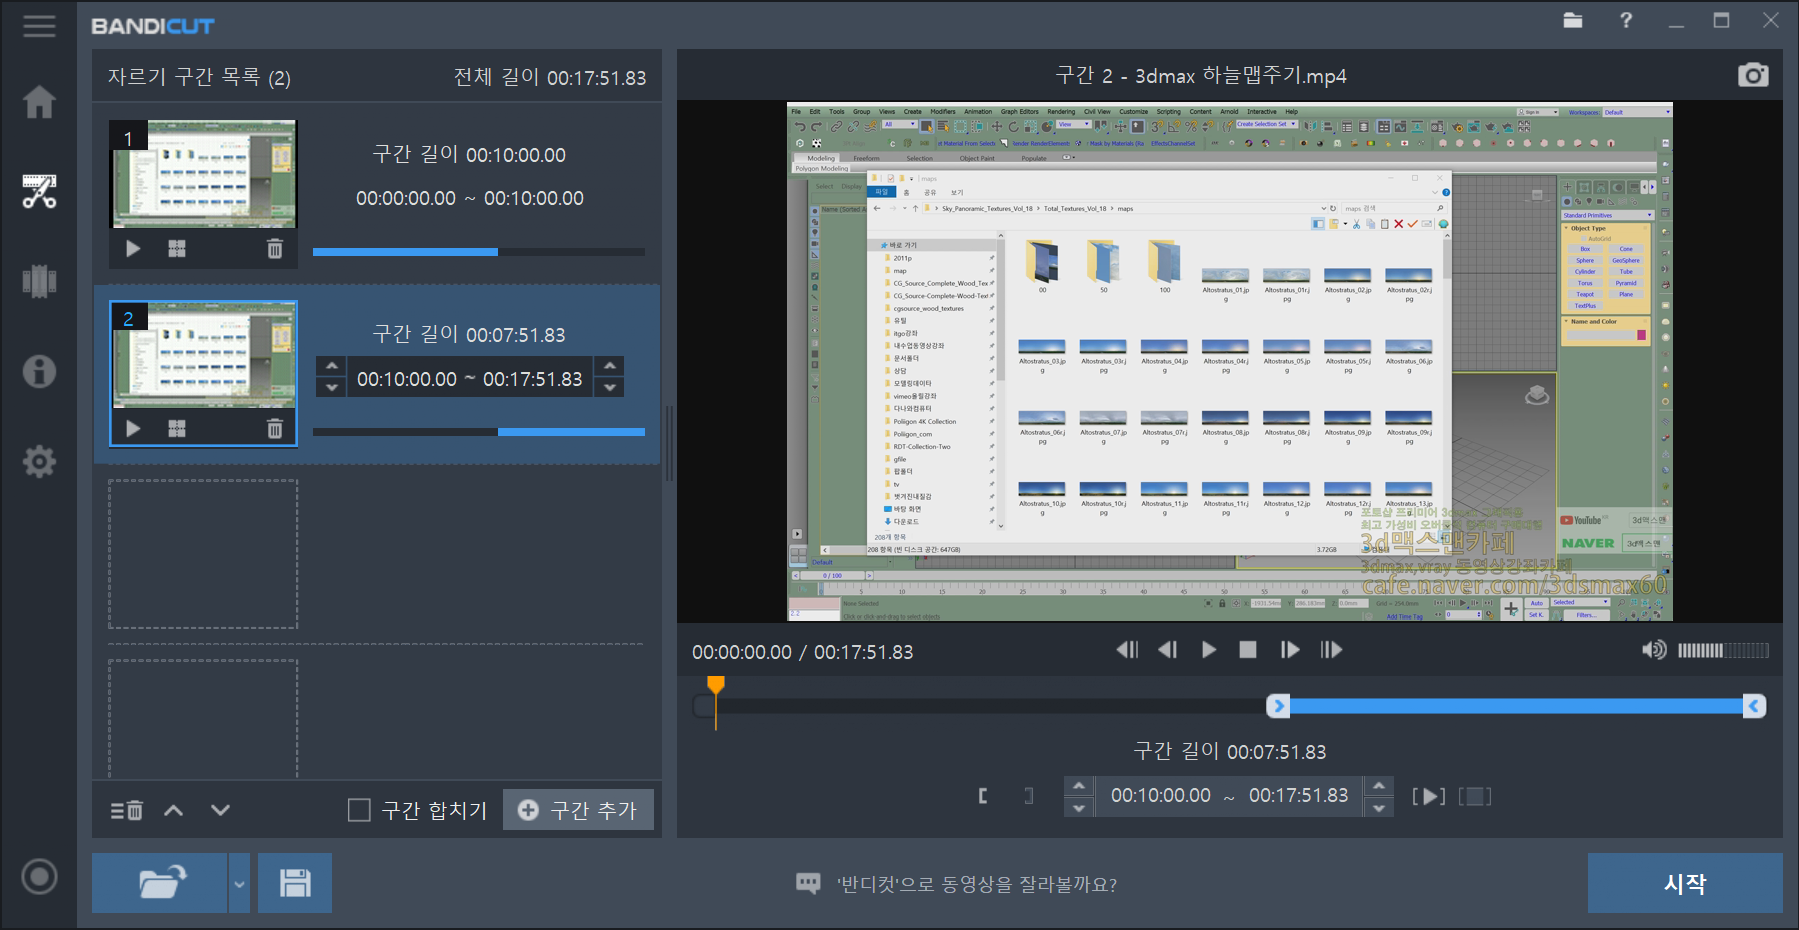
Task: Decrease segment 2 end time stepper
Action: [x=610, y=388]
